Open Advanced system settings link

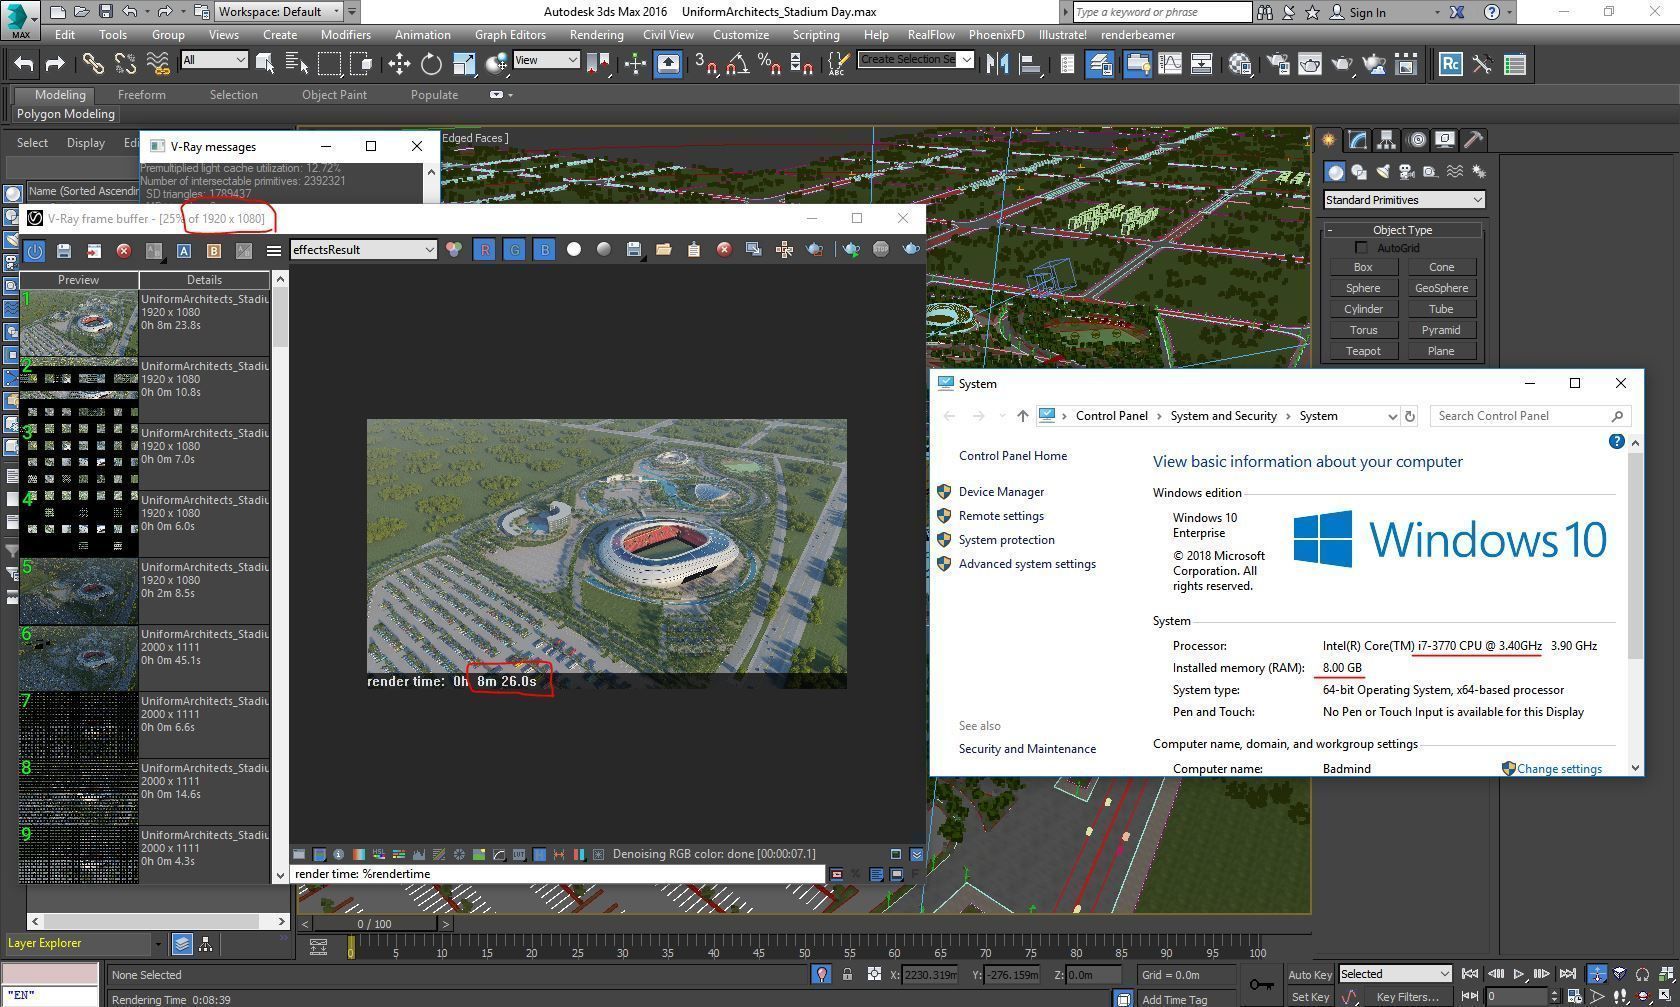pyautogui.click(x=1027, y=564)
